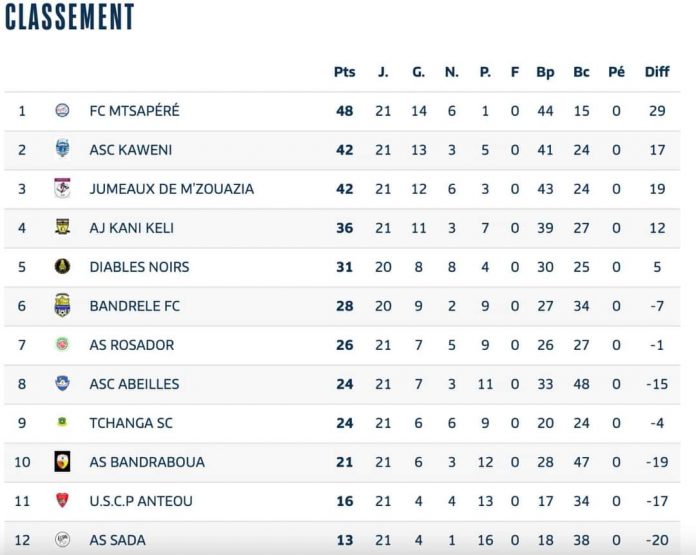Select the AS Bandraboua black logo
This screenshot has width=696, height=555.
click(62, 461)
